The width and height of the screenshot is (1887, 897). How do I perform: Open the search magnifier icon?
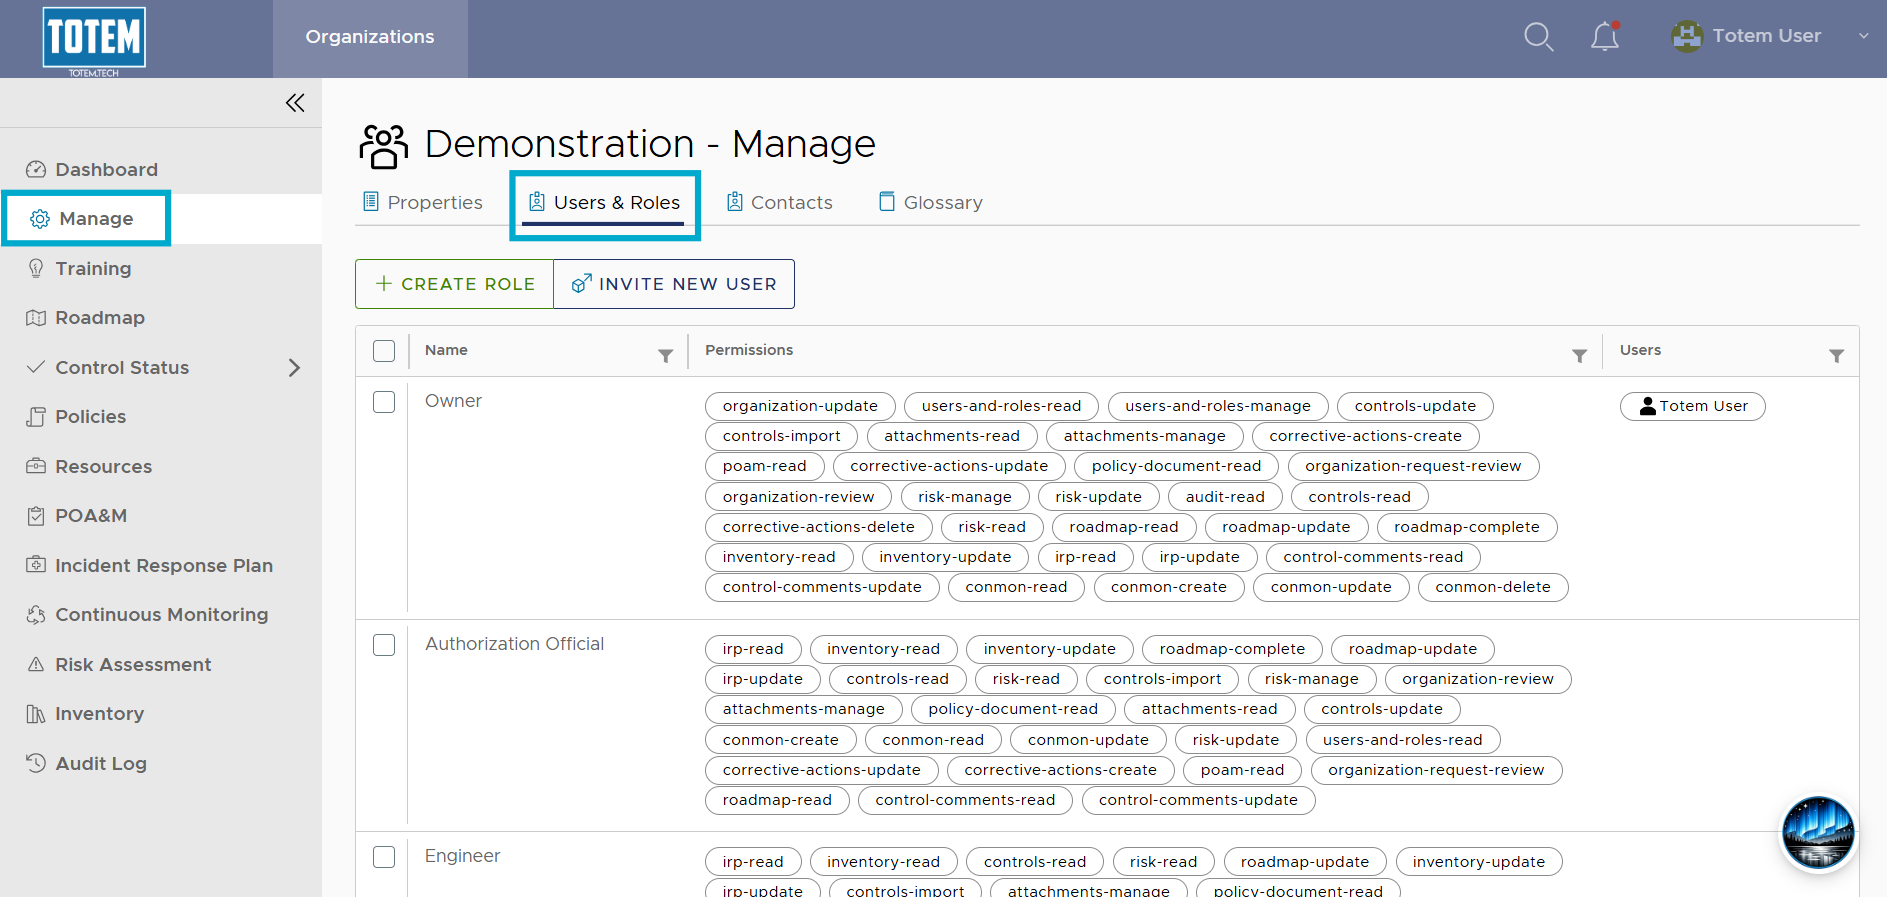[x=1538, y=37]
